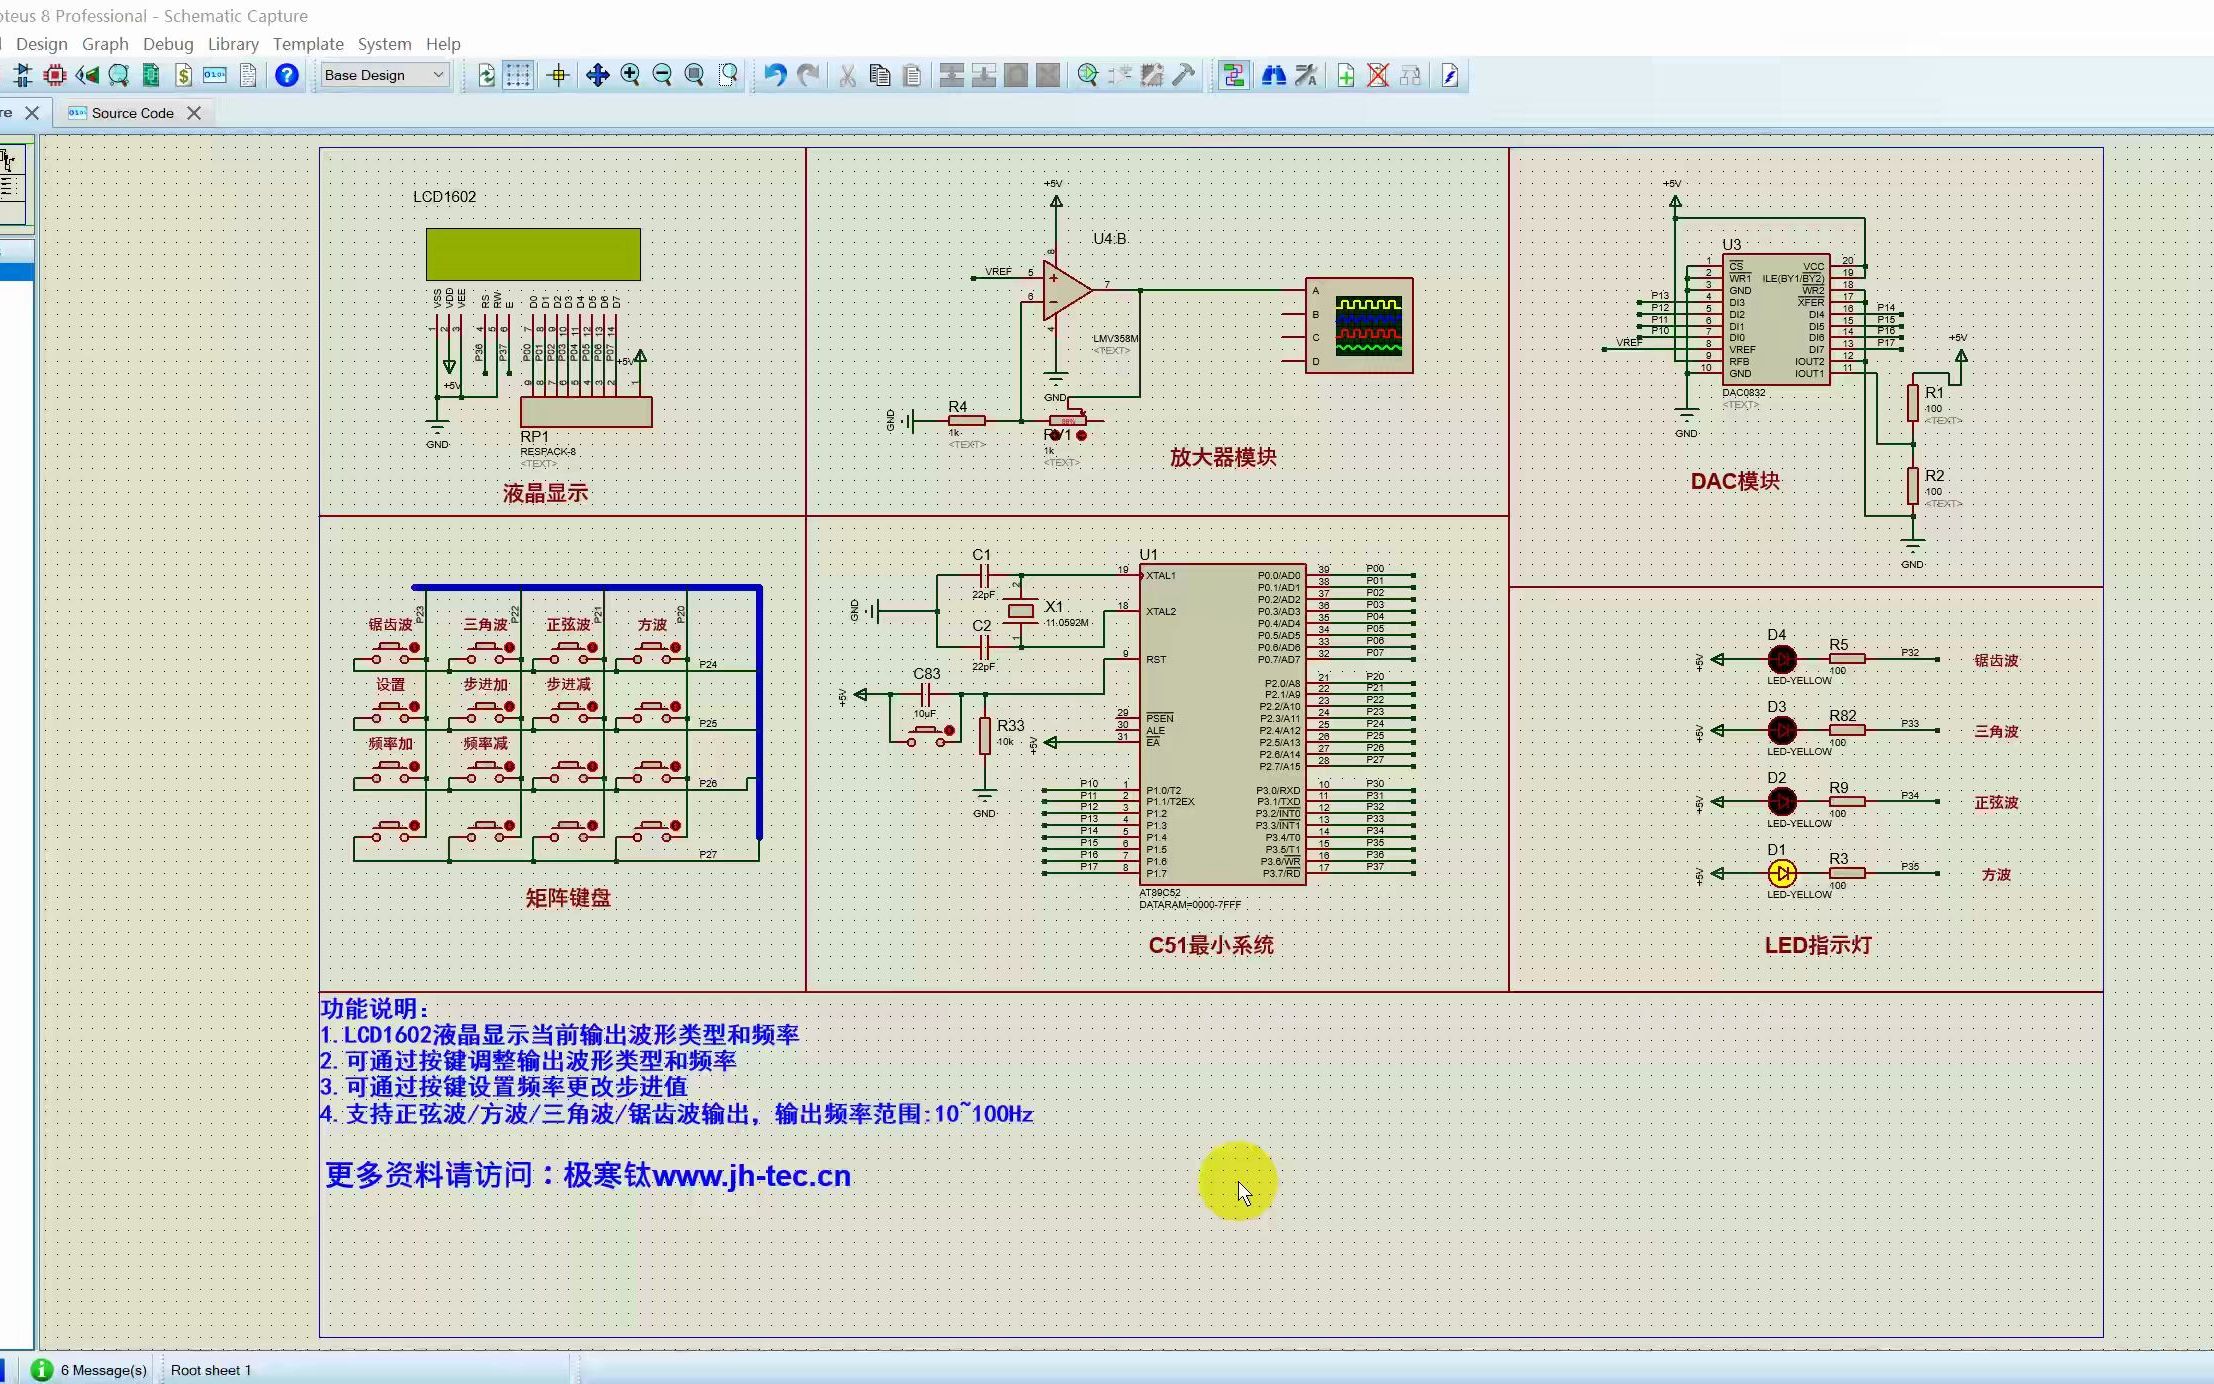Image resolution: width=2214 pixels, height=1384 pixels.
Task: Click the blue Help question mark icon
Action: click(287, 75)
